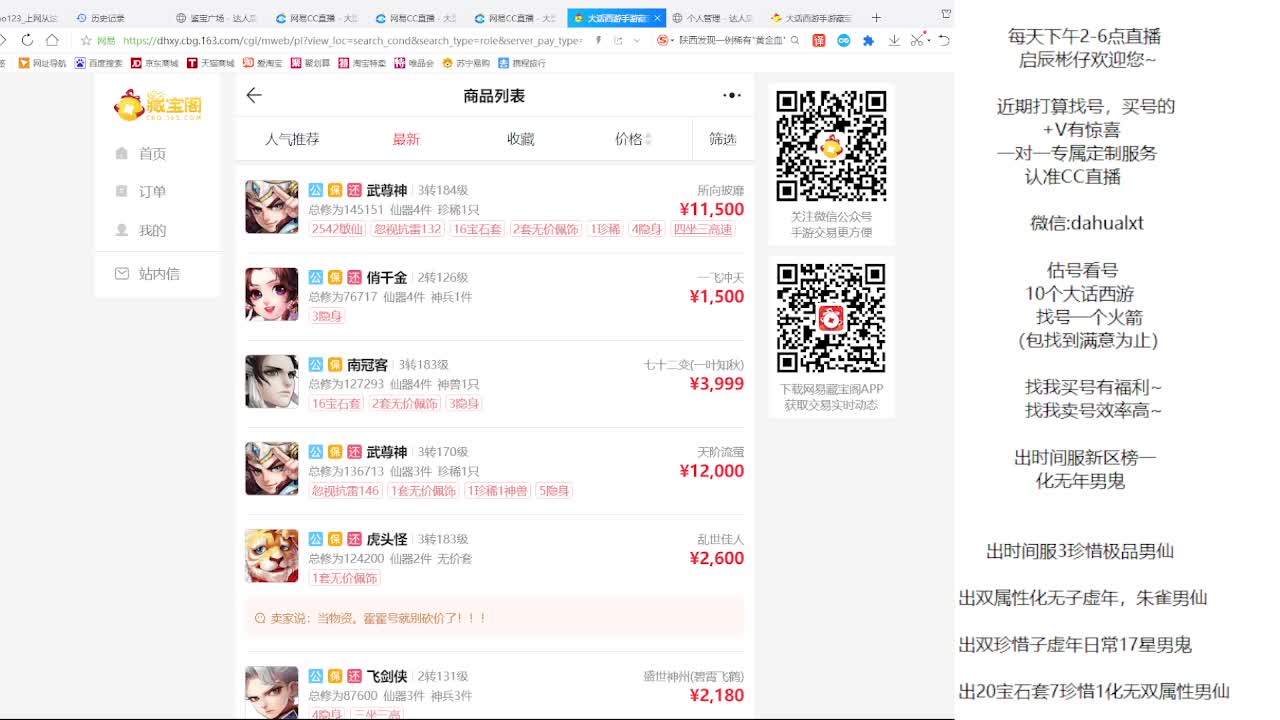1280x720 pixels.
Task: Select the 最新 sort tab
Action: click(x=406, y=139)
